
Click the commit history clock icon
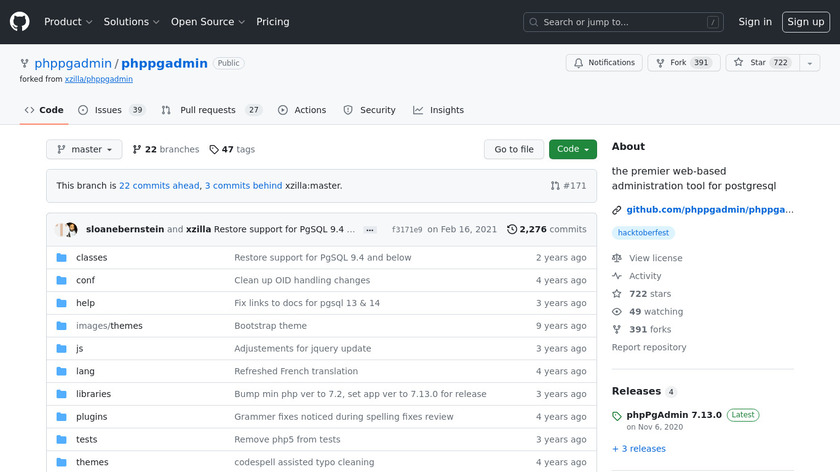point(512,229)
